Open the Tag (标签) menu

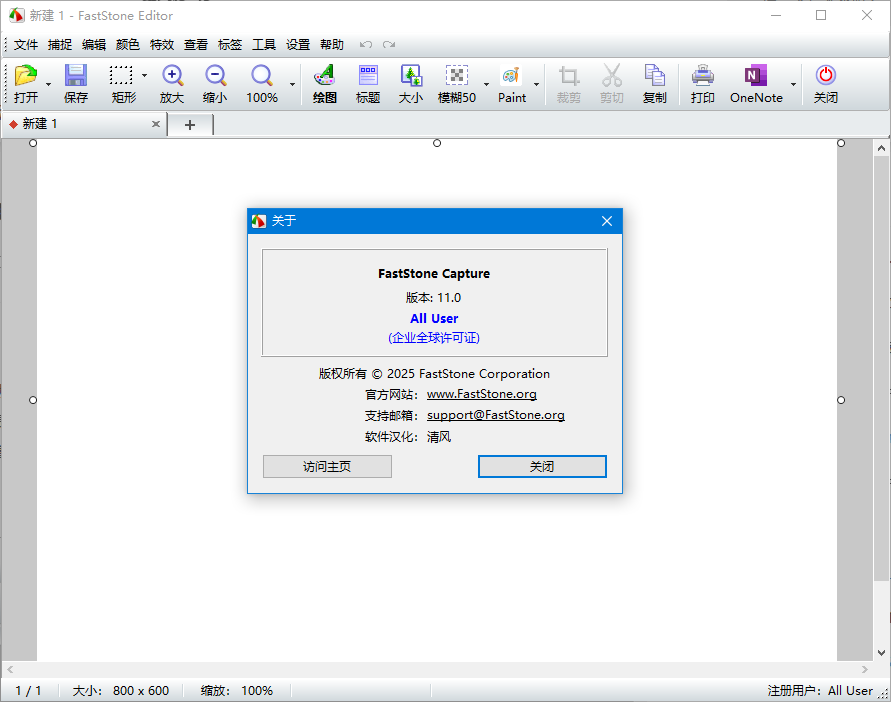click(x=230, y=44)
